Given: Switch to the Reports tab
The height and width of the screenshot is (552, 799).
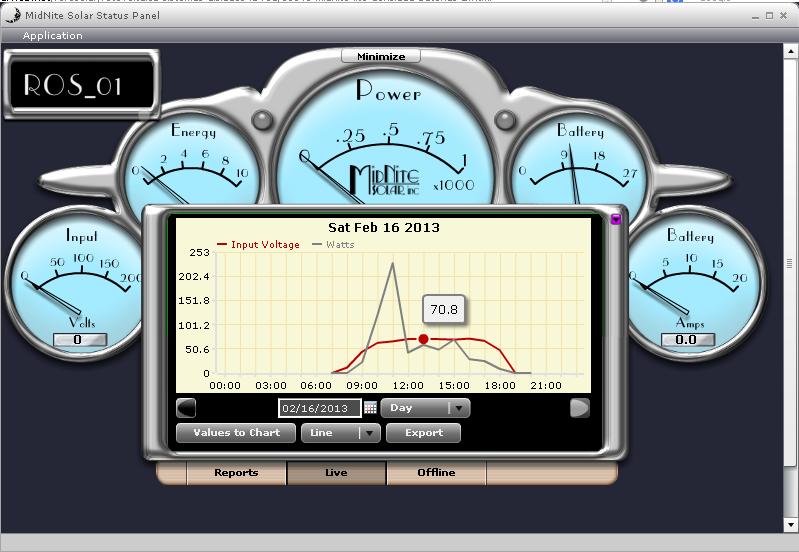Looking at the screenshot, I should (236, 472).
